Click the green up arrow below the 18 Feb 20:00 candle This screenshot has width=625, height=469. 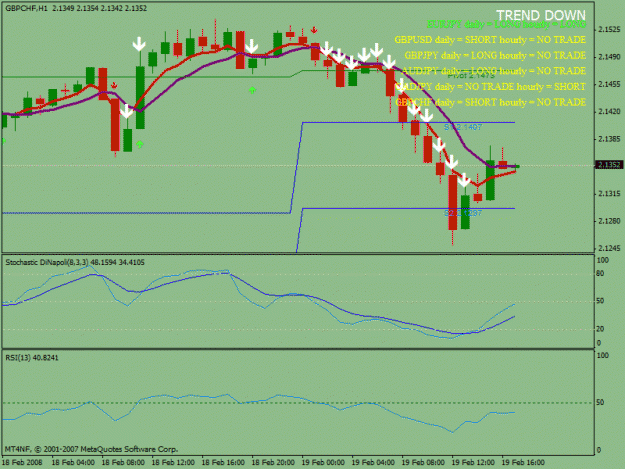coord(252,90)
